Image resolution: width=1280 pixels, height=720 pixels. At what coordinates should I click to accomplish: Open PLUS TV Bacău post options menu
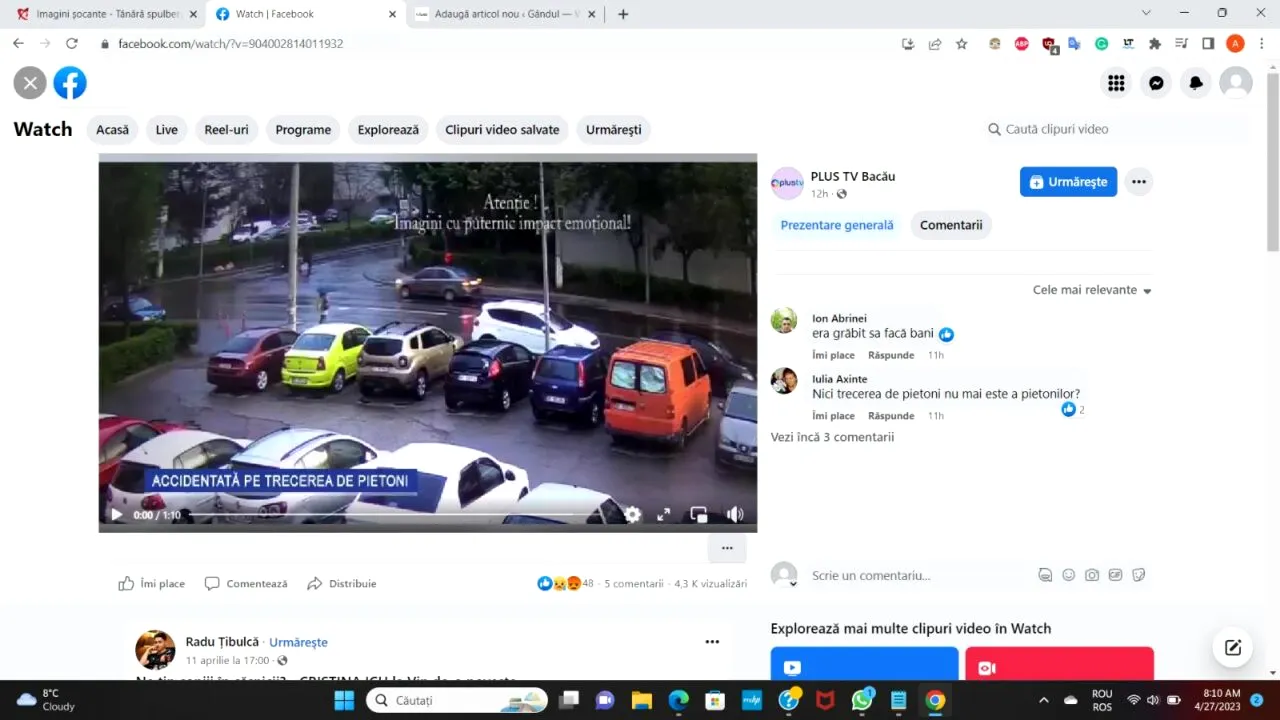tap(1138, 182)
